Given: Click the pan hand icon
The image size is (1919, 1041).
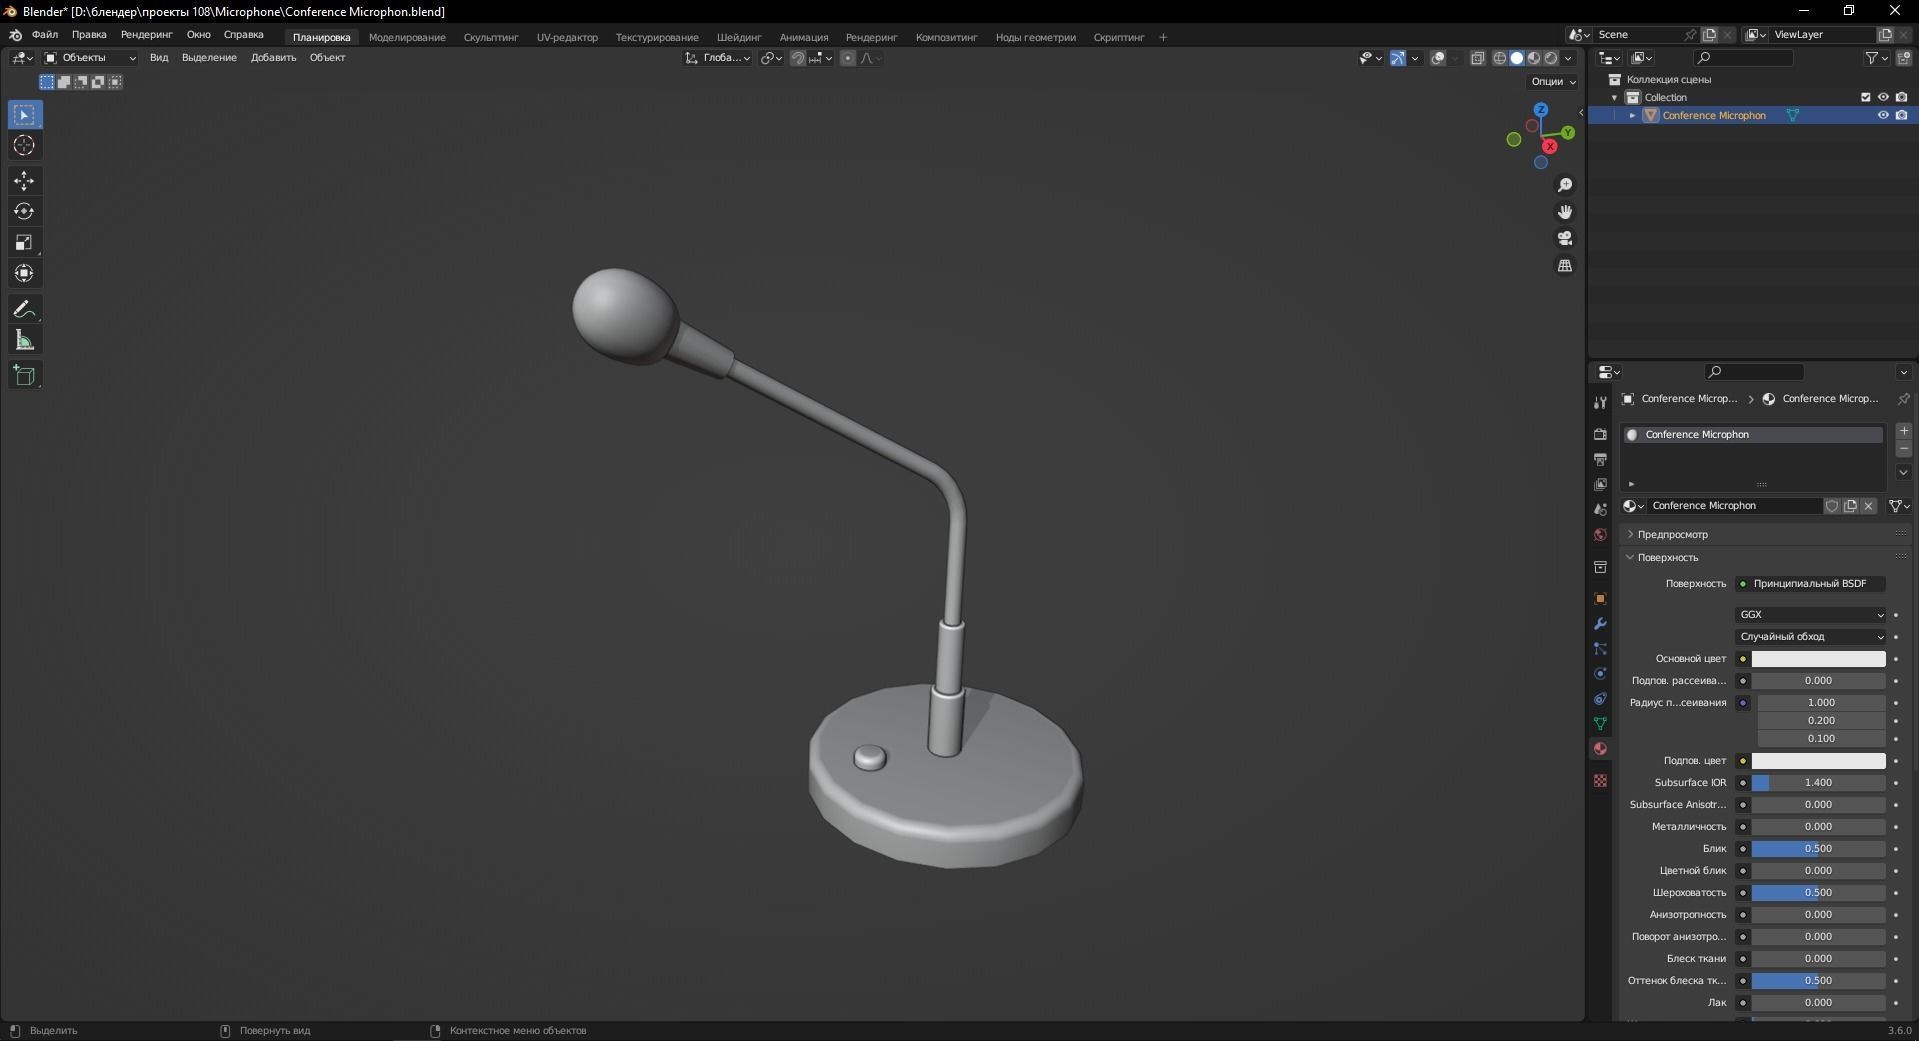Looking at the screenshot, I should point(1565,212).
